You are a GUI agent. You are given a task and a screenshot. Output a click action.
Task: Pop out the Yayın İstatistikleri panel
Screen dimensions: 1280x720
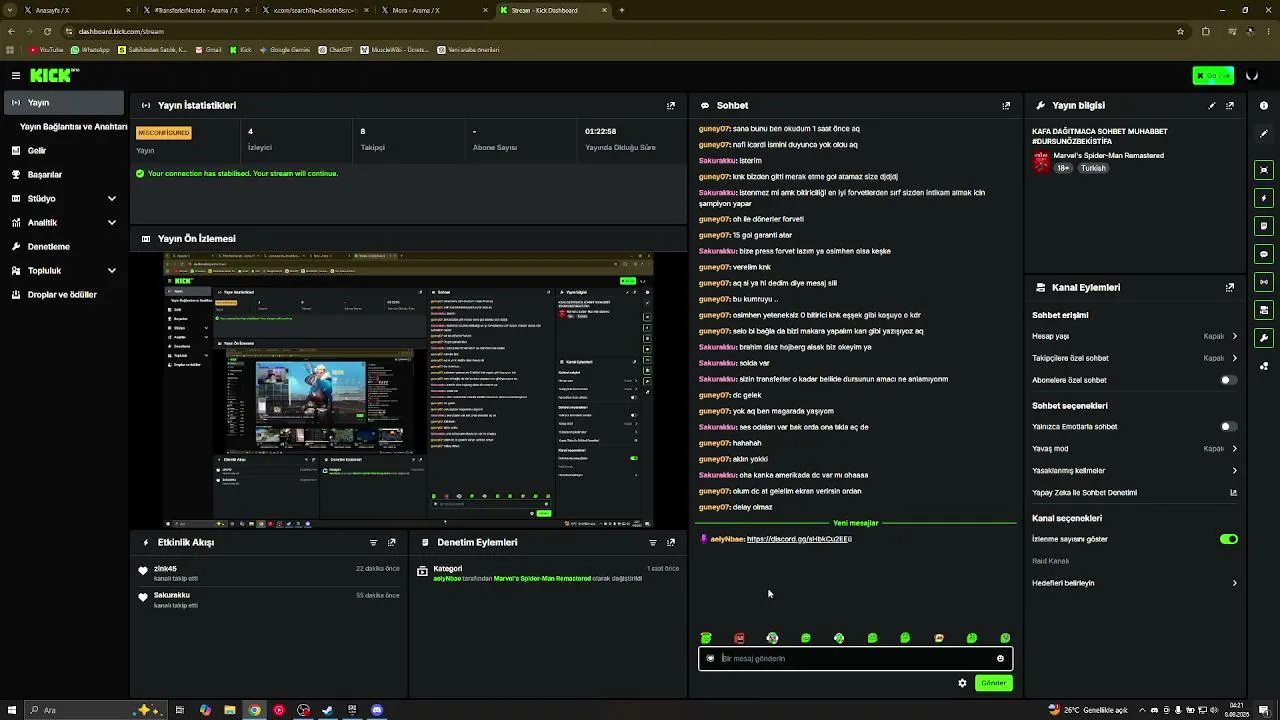pos(671,105)
